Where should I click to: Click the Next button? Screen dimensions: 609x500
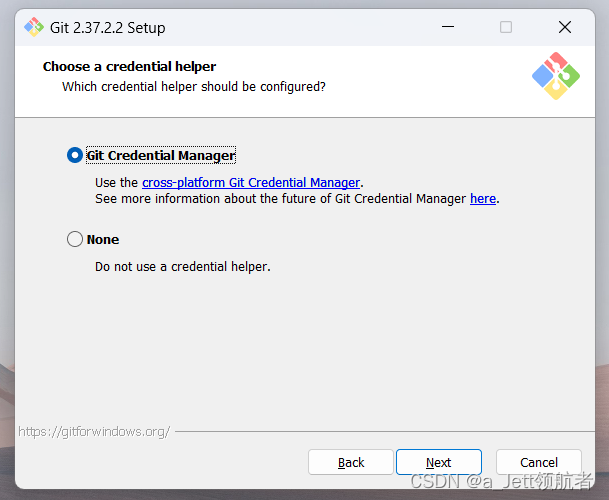coord(439,462)
